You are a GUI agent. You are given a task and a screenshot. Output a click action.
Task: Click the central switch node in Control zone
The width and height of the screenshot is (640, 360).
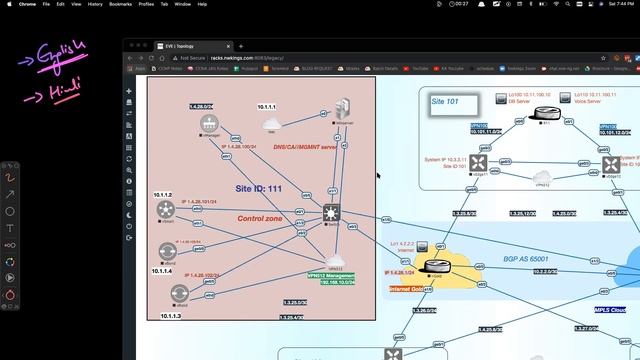tap(331, 213)
